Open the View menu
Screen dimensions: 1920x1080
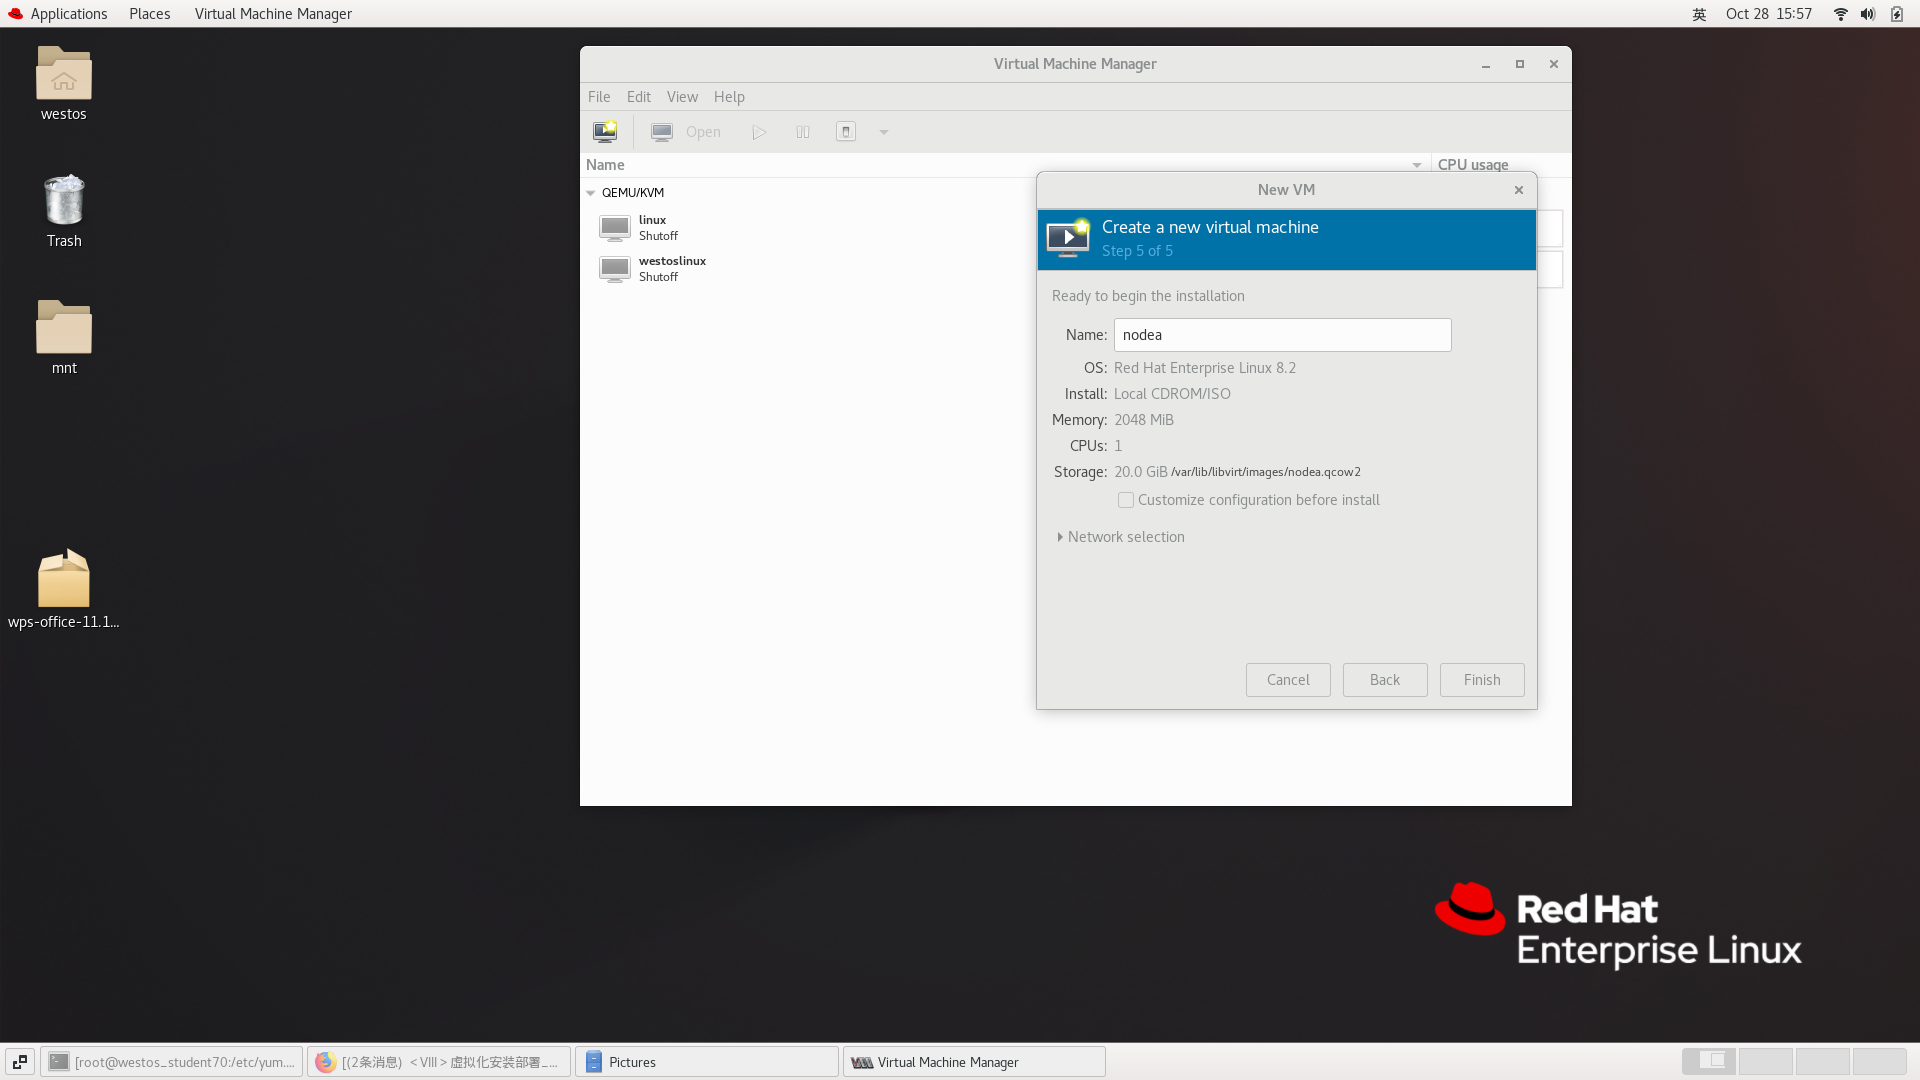(x=682, y=97)
